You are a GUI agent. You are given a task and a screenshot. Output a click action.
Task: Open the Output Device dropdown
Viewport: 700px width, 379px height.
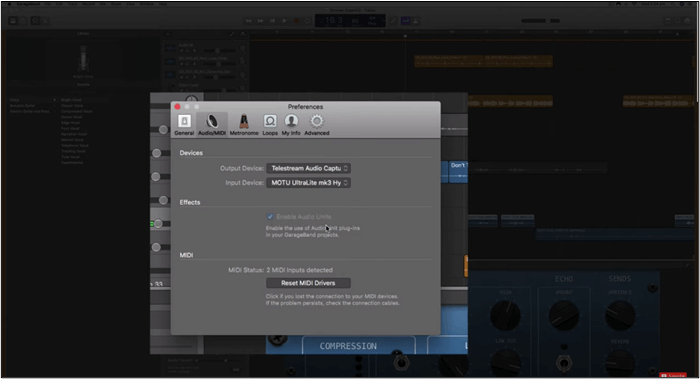308,168
